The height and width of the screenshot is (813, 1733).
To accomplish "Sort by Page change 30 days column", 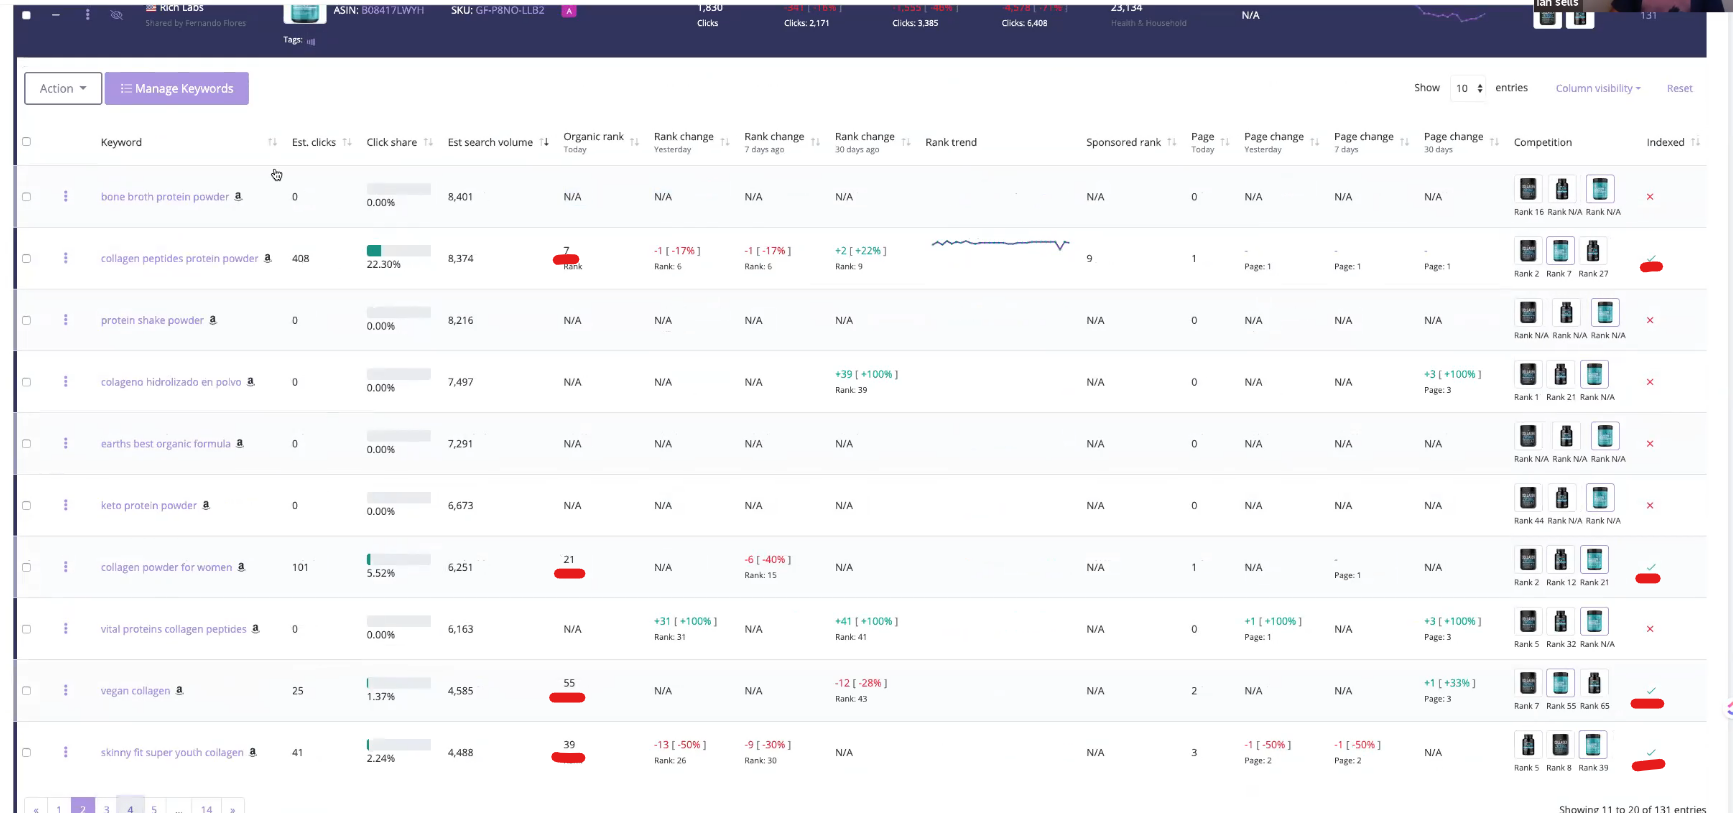I will pos(1494,142).
